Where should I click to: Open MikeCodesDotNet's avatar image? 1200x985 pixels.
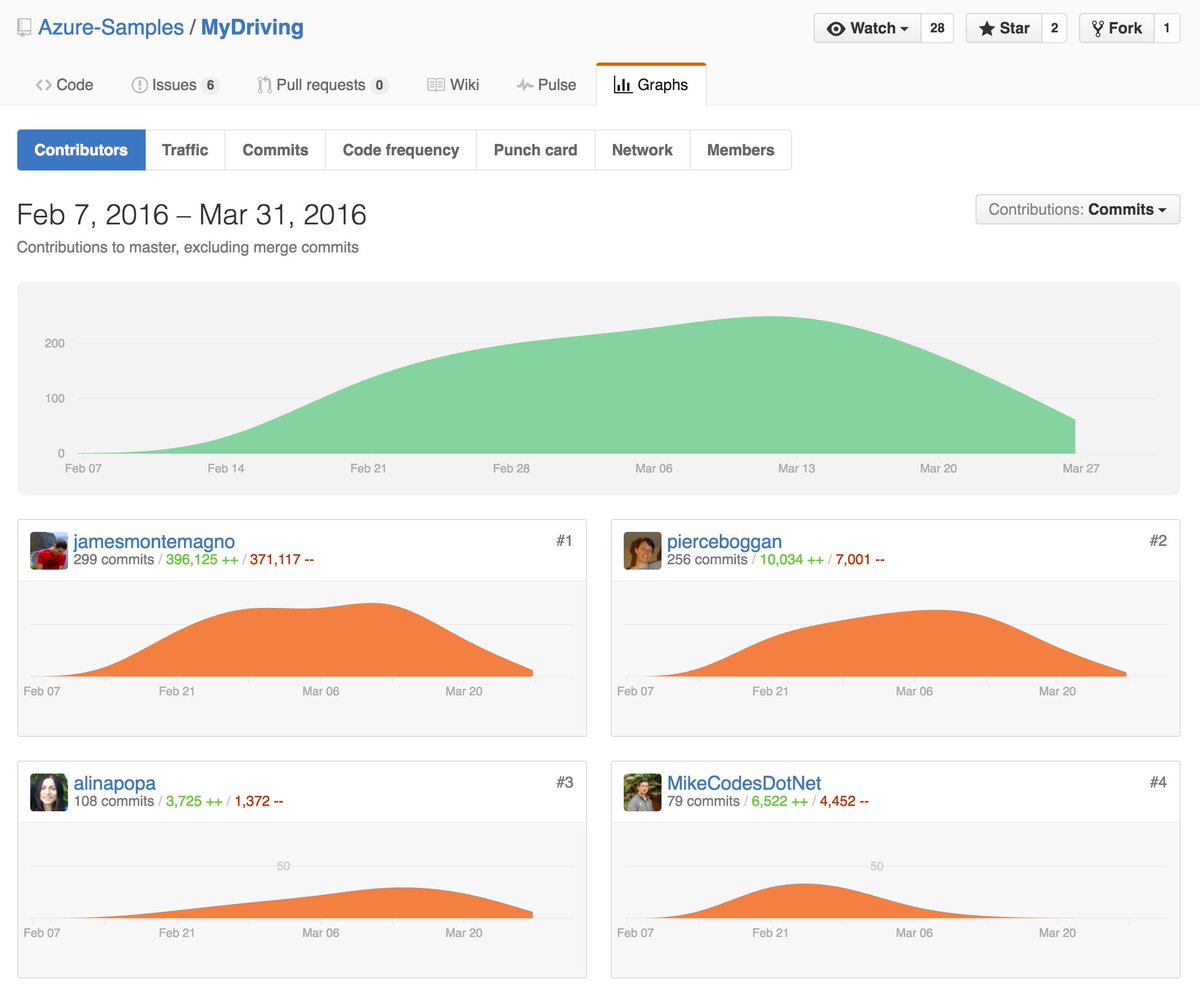[643, 792]
